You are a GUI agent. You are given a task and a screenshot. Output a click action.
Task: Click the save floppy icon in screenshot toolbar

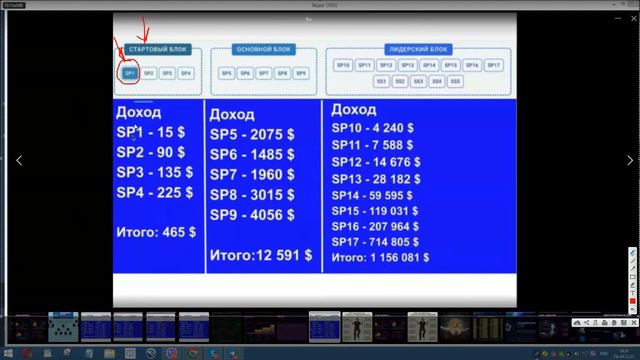pyautogui.click(x=623, y=322)
